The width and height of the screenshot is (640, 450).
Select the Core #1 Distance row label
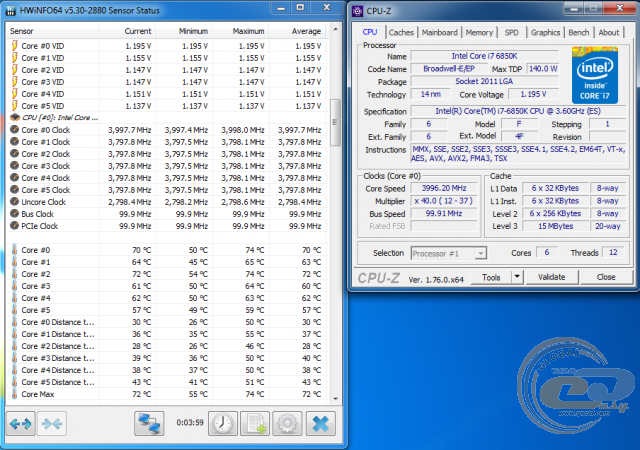58,334
